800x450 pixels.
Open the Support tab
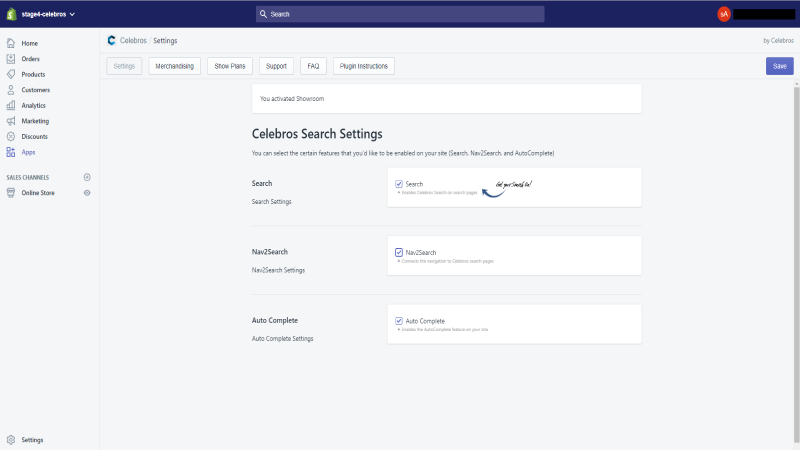click(x=276, y=66)
